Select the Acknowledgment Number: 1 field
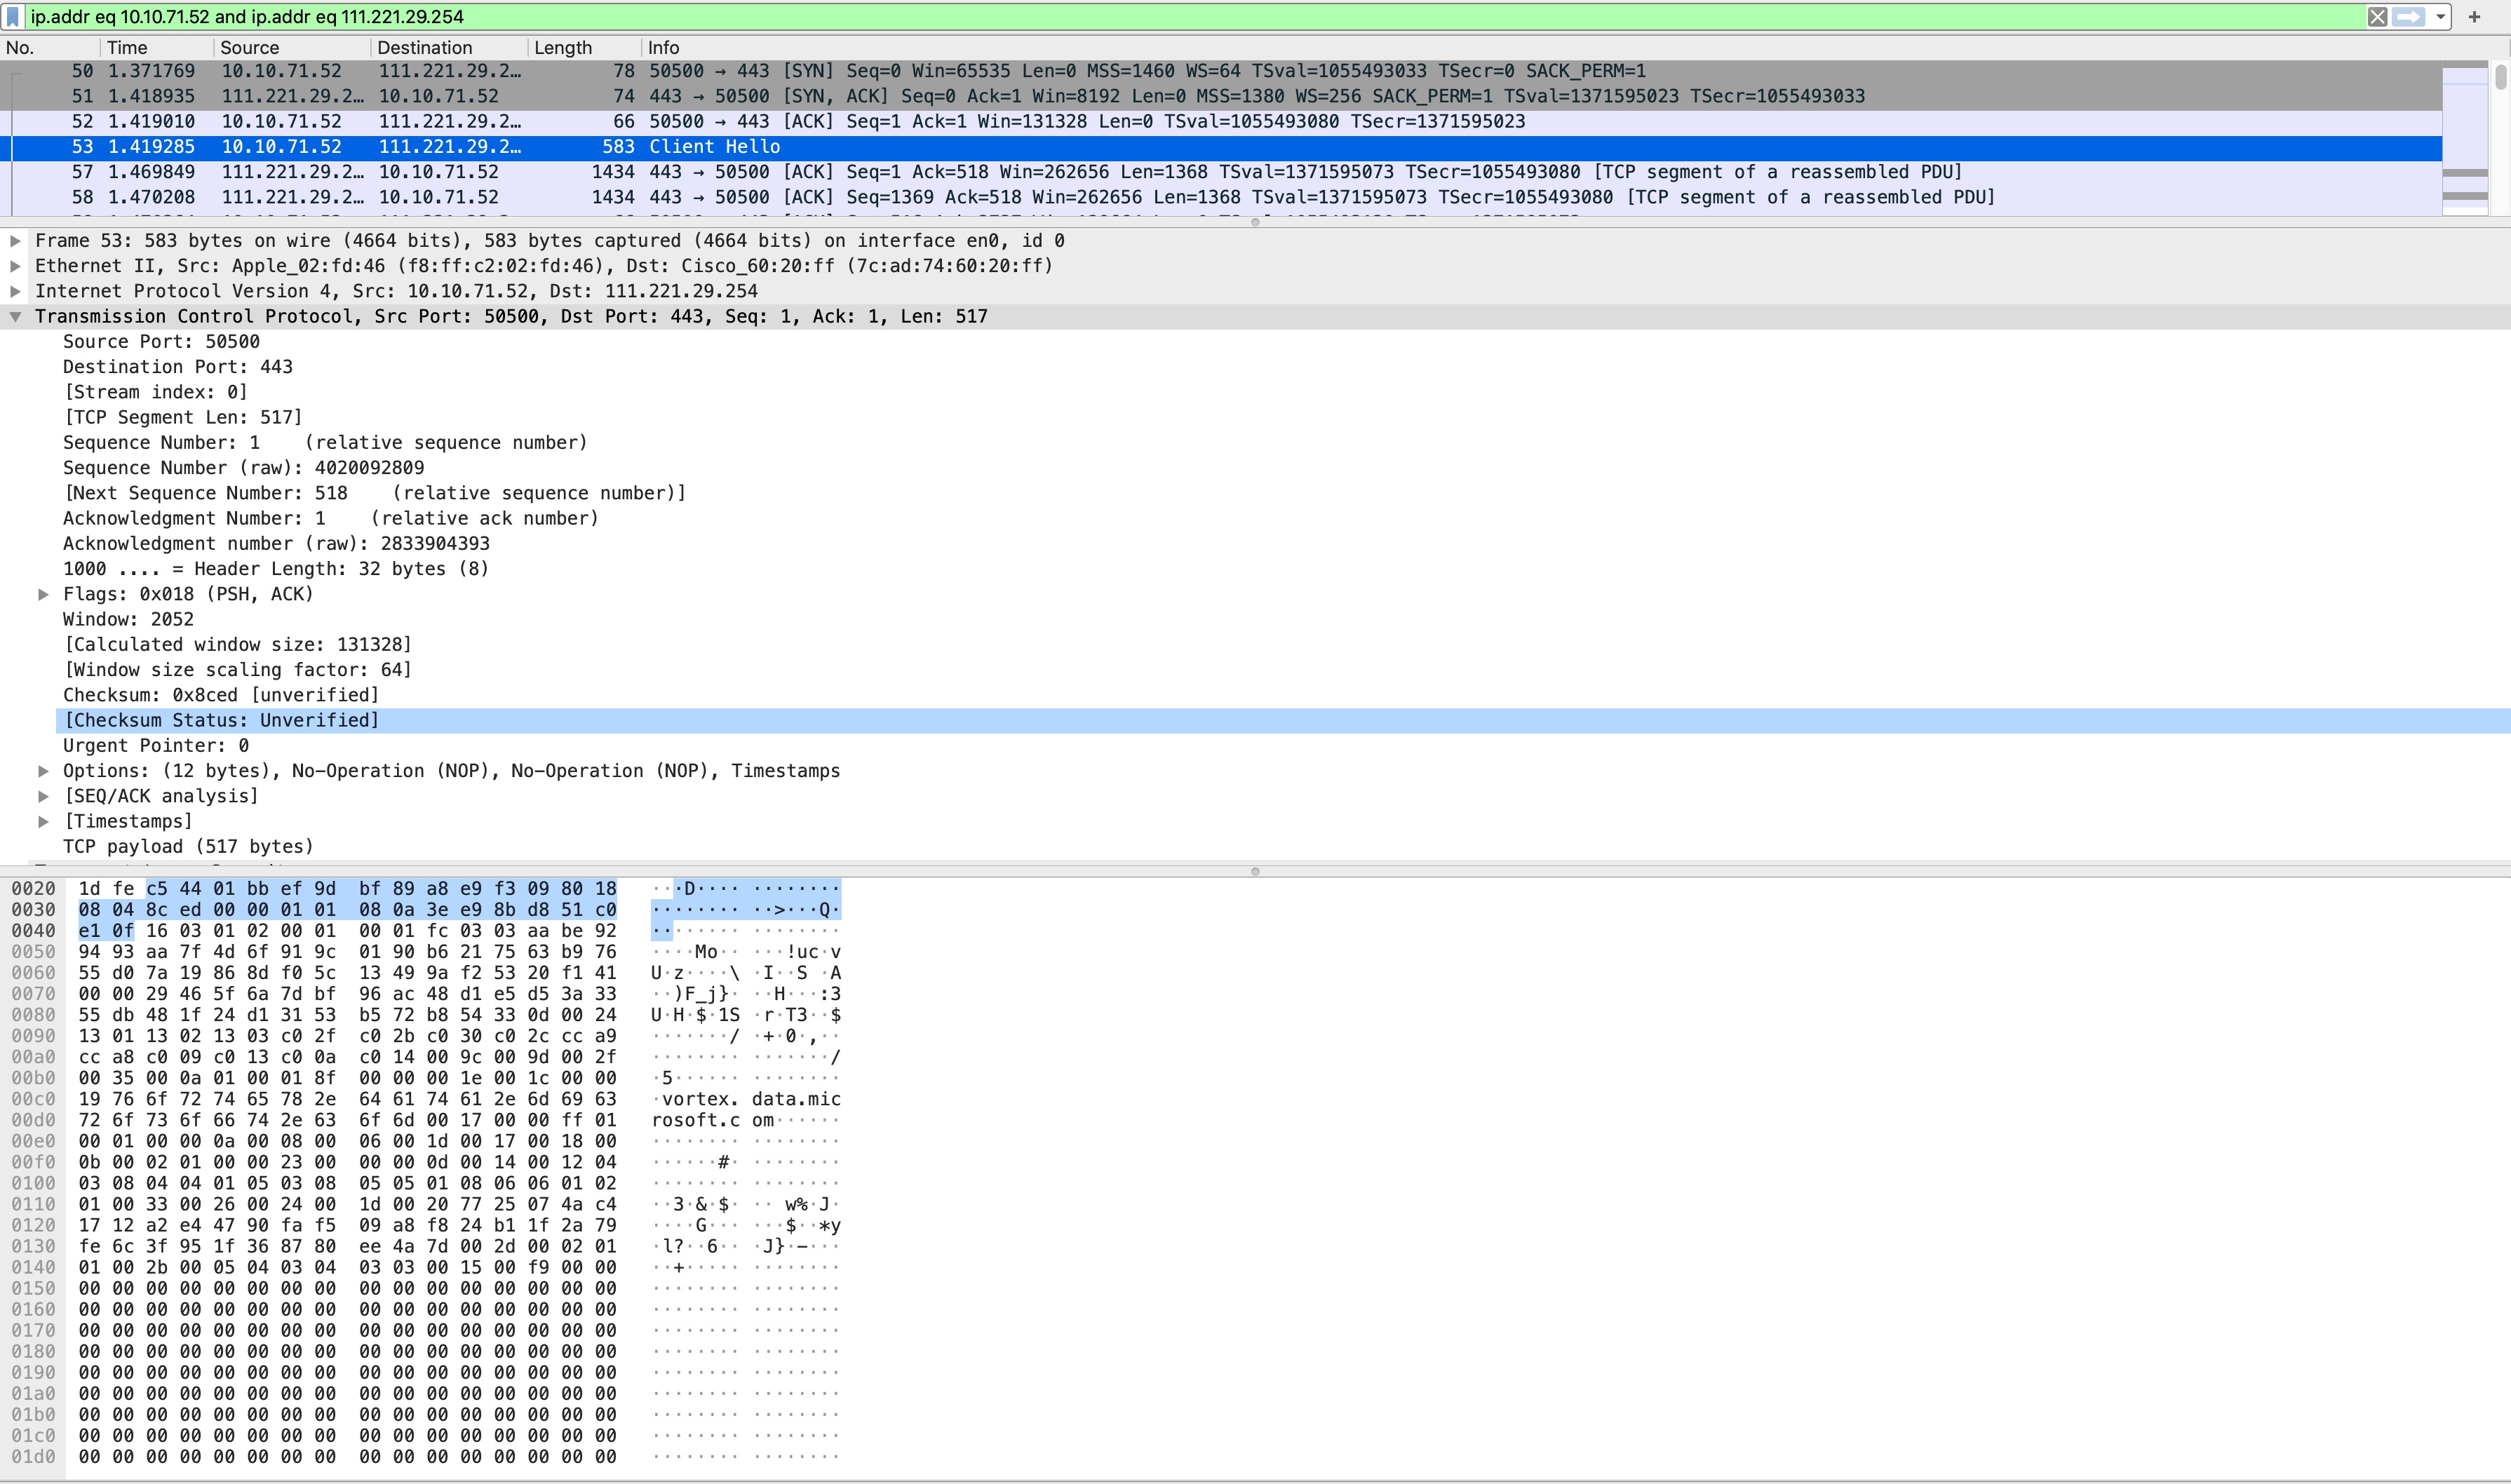2511x1484 pixels. click(331, 518)
